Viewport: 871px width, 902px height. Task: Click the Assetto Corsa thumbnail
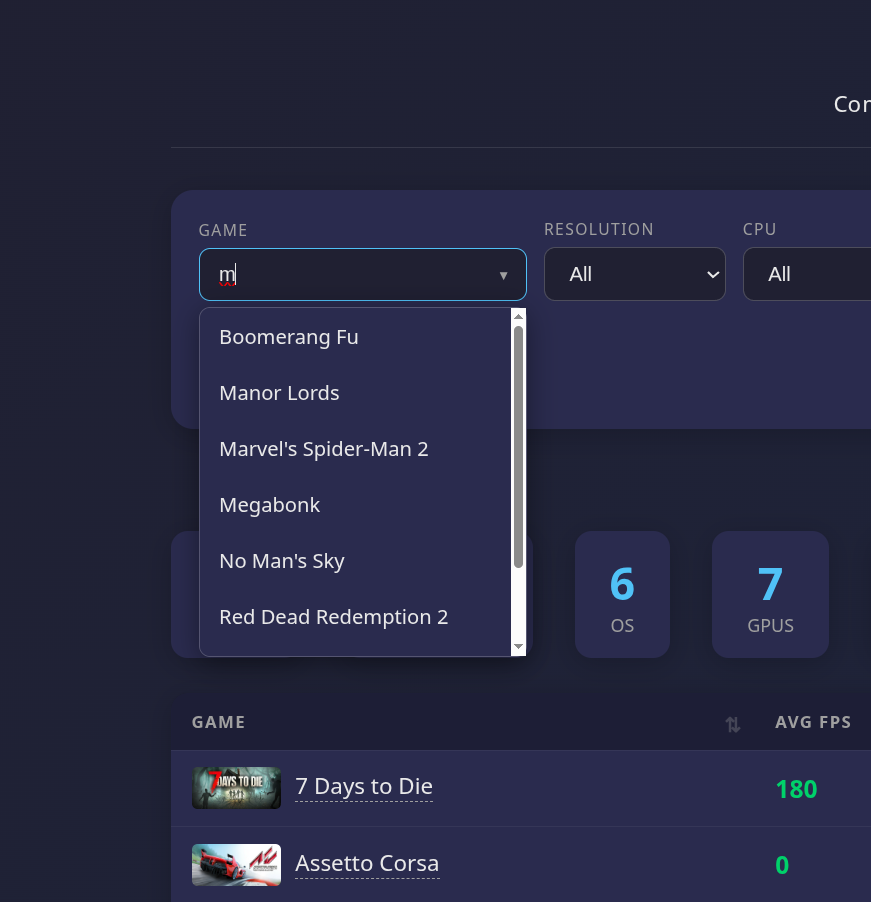coord(236,865)
